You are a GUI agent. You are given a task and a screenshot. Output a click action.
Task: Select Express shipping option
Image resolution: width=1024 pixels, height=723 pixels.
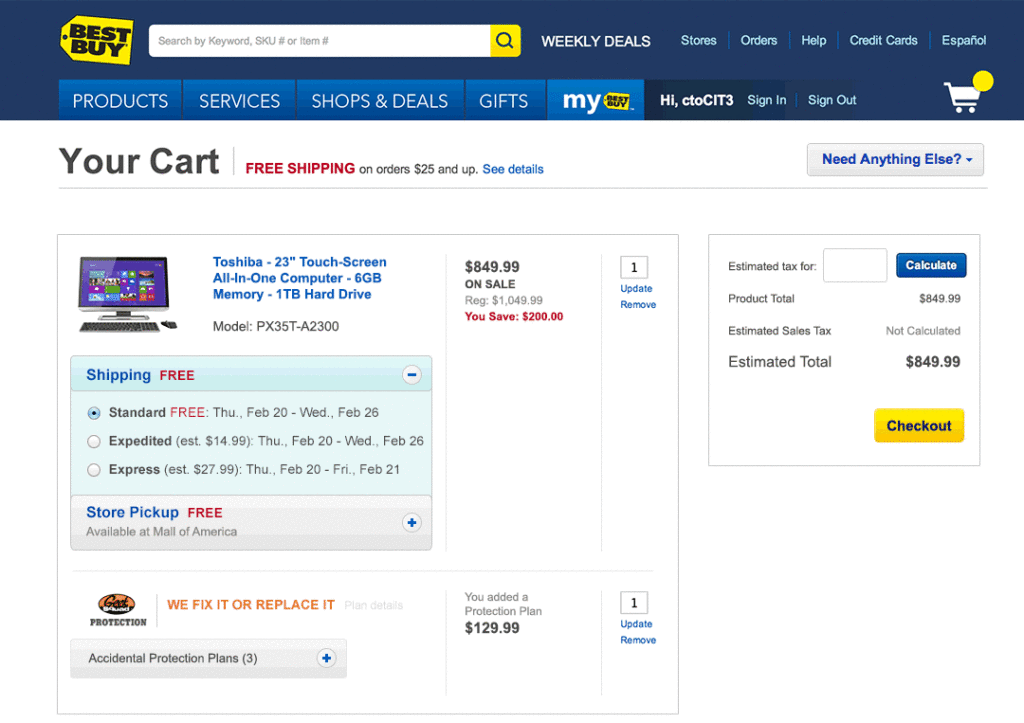[x=94, y=470]
